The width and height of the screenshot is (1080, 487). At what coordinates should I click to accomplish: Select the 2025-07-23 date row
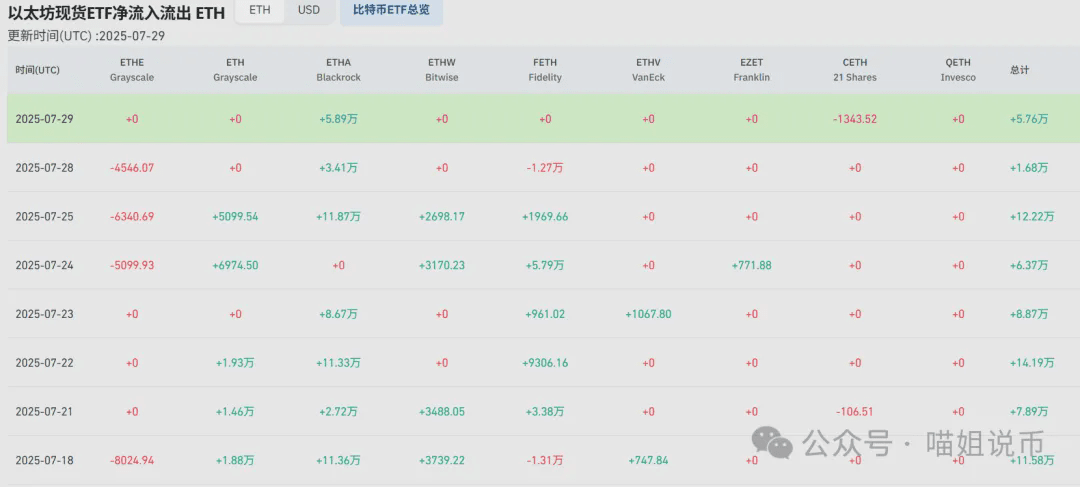tap(543, 314)
